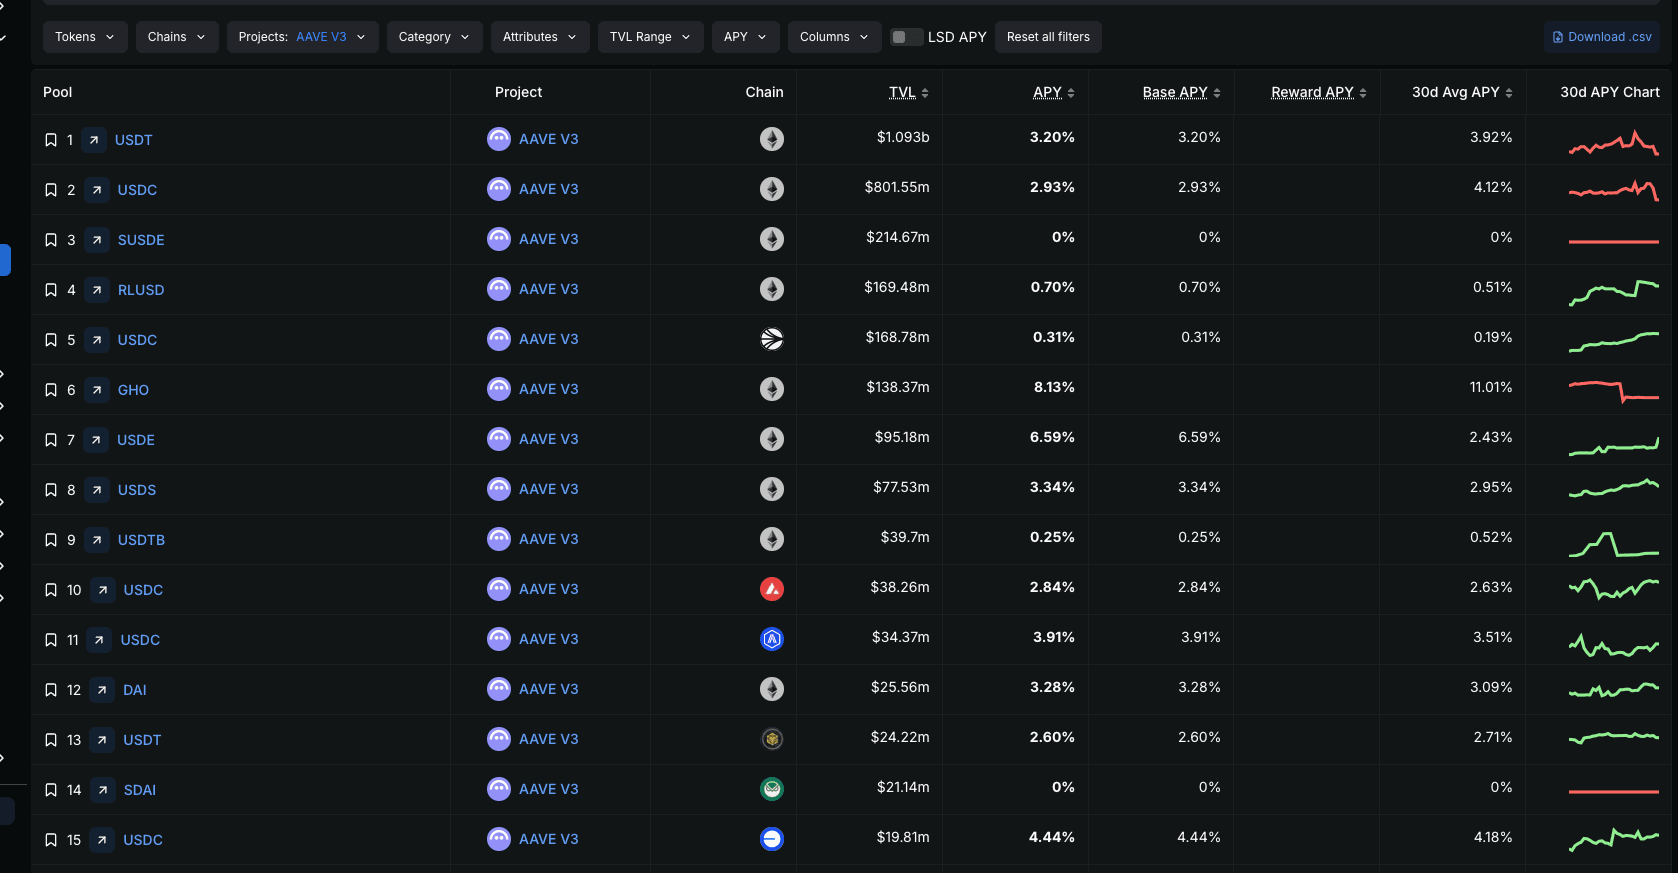Open the Category filter dropdown

(x=434, y=37)
